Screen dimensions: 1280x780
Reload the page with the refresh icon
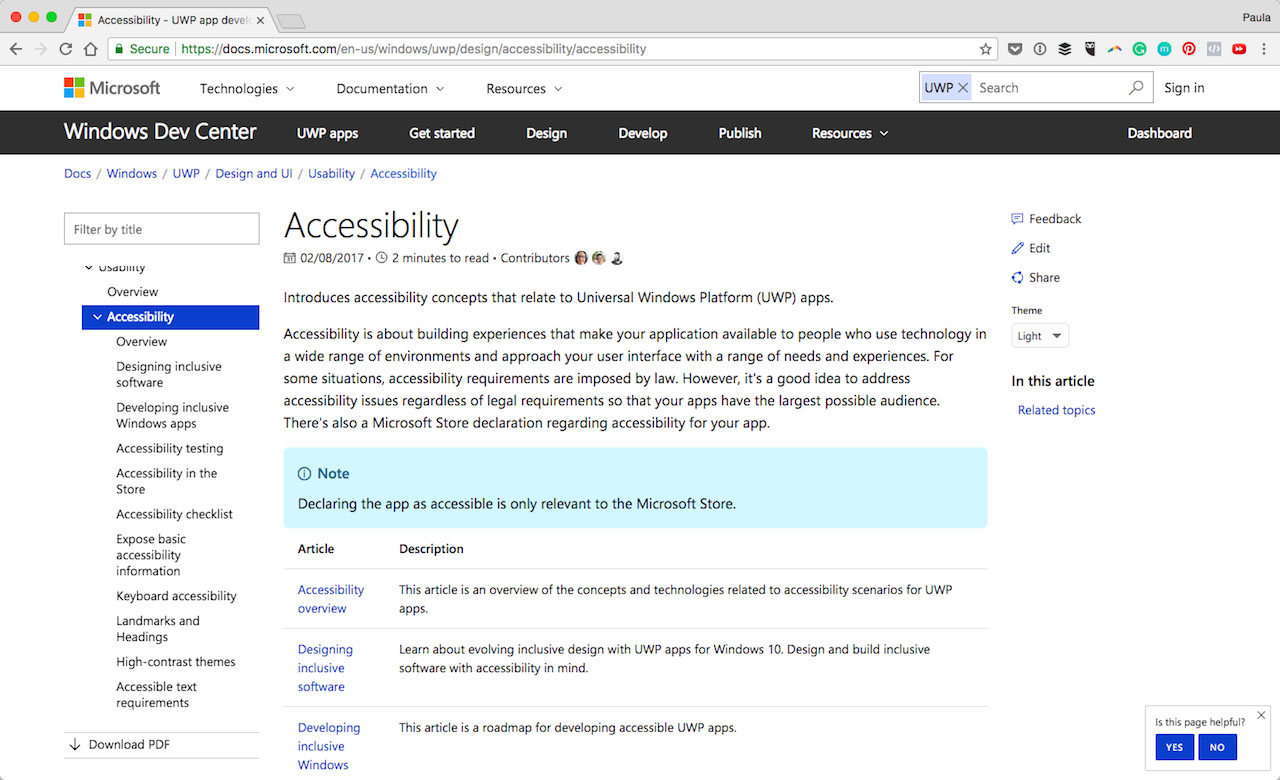pos(66,49)
